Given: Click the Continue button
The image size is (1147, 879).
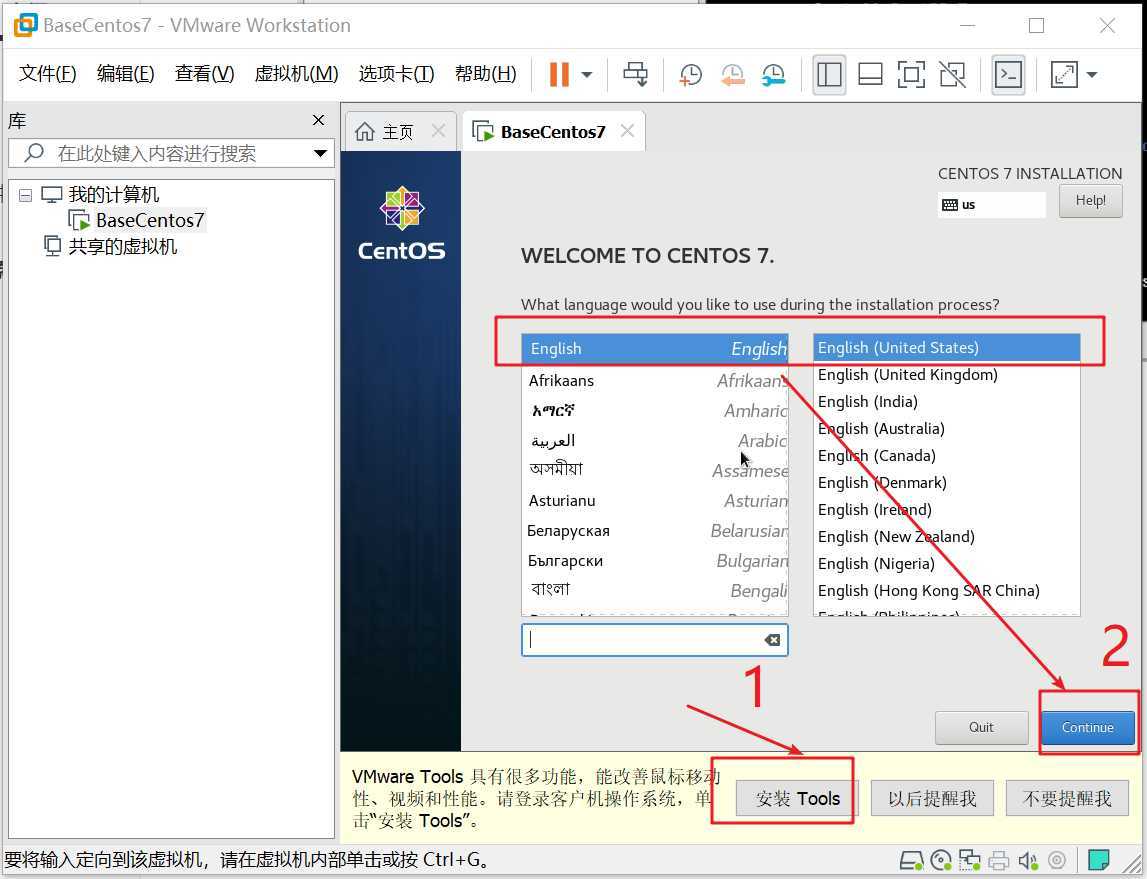Looking at the screenshot, I should coord(1088,728).
